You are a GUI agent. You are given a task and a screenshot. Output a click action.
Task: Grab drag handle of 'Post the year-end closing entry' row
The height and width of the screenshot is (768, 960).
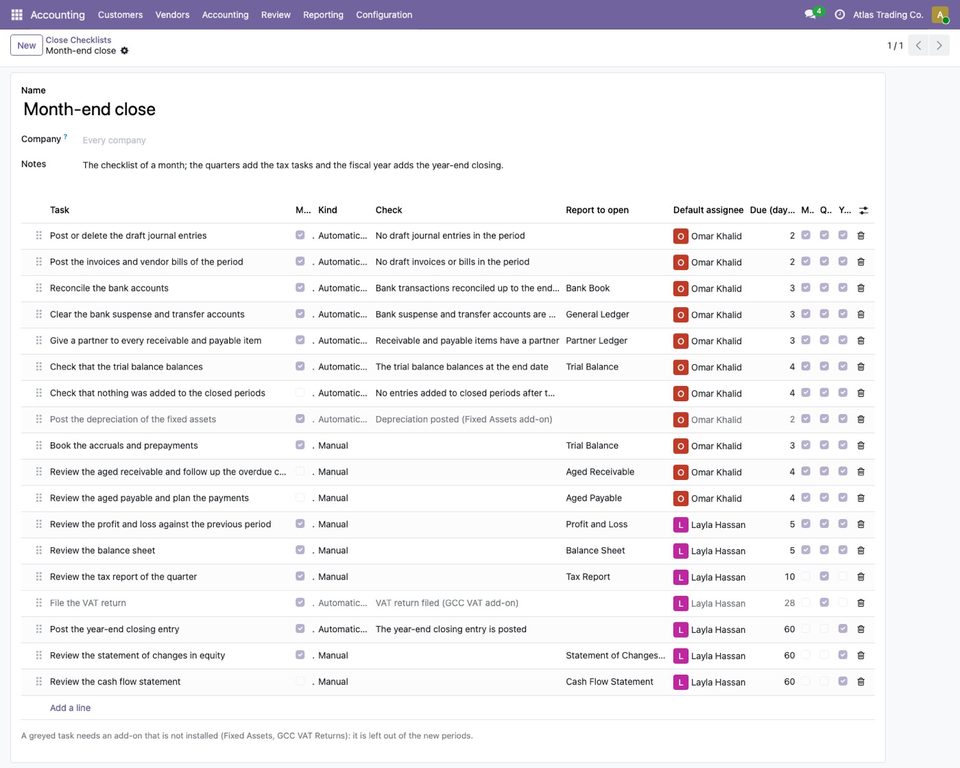click(39, 629)
